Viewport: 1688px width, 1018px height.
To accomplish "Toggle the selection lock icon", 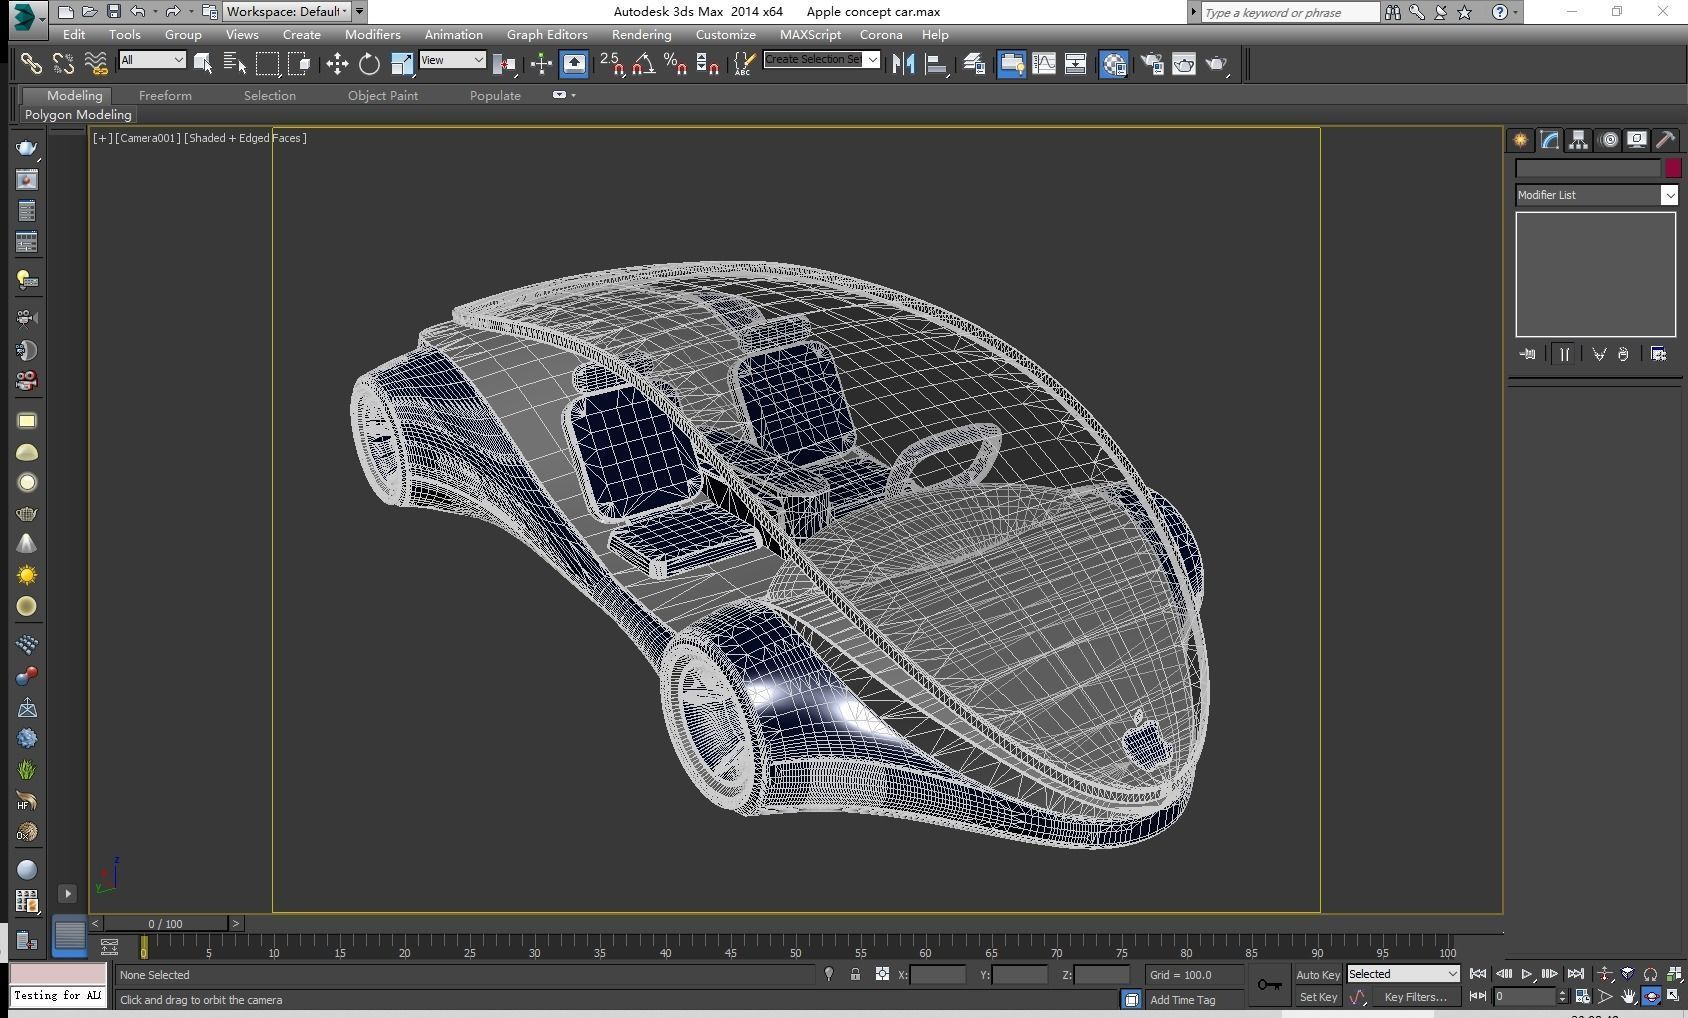I will pos(855,974).
